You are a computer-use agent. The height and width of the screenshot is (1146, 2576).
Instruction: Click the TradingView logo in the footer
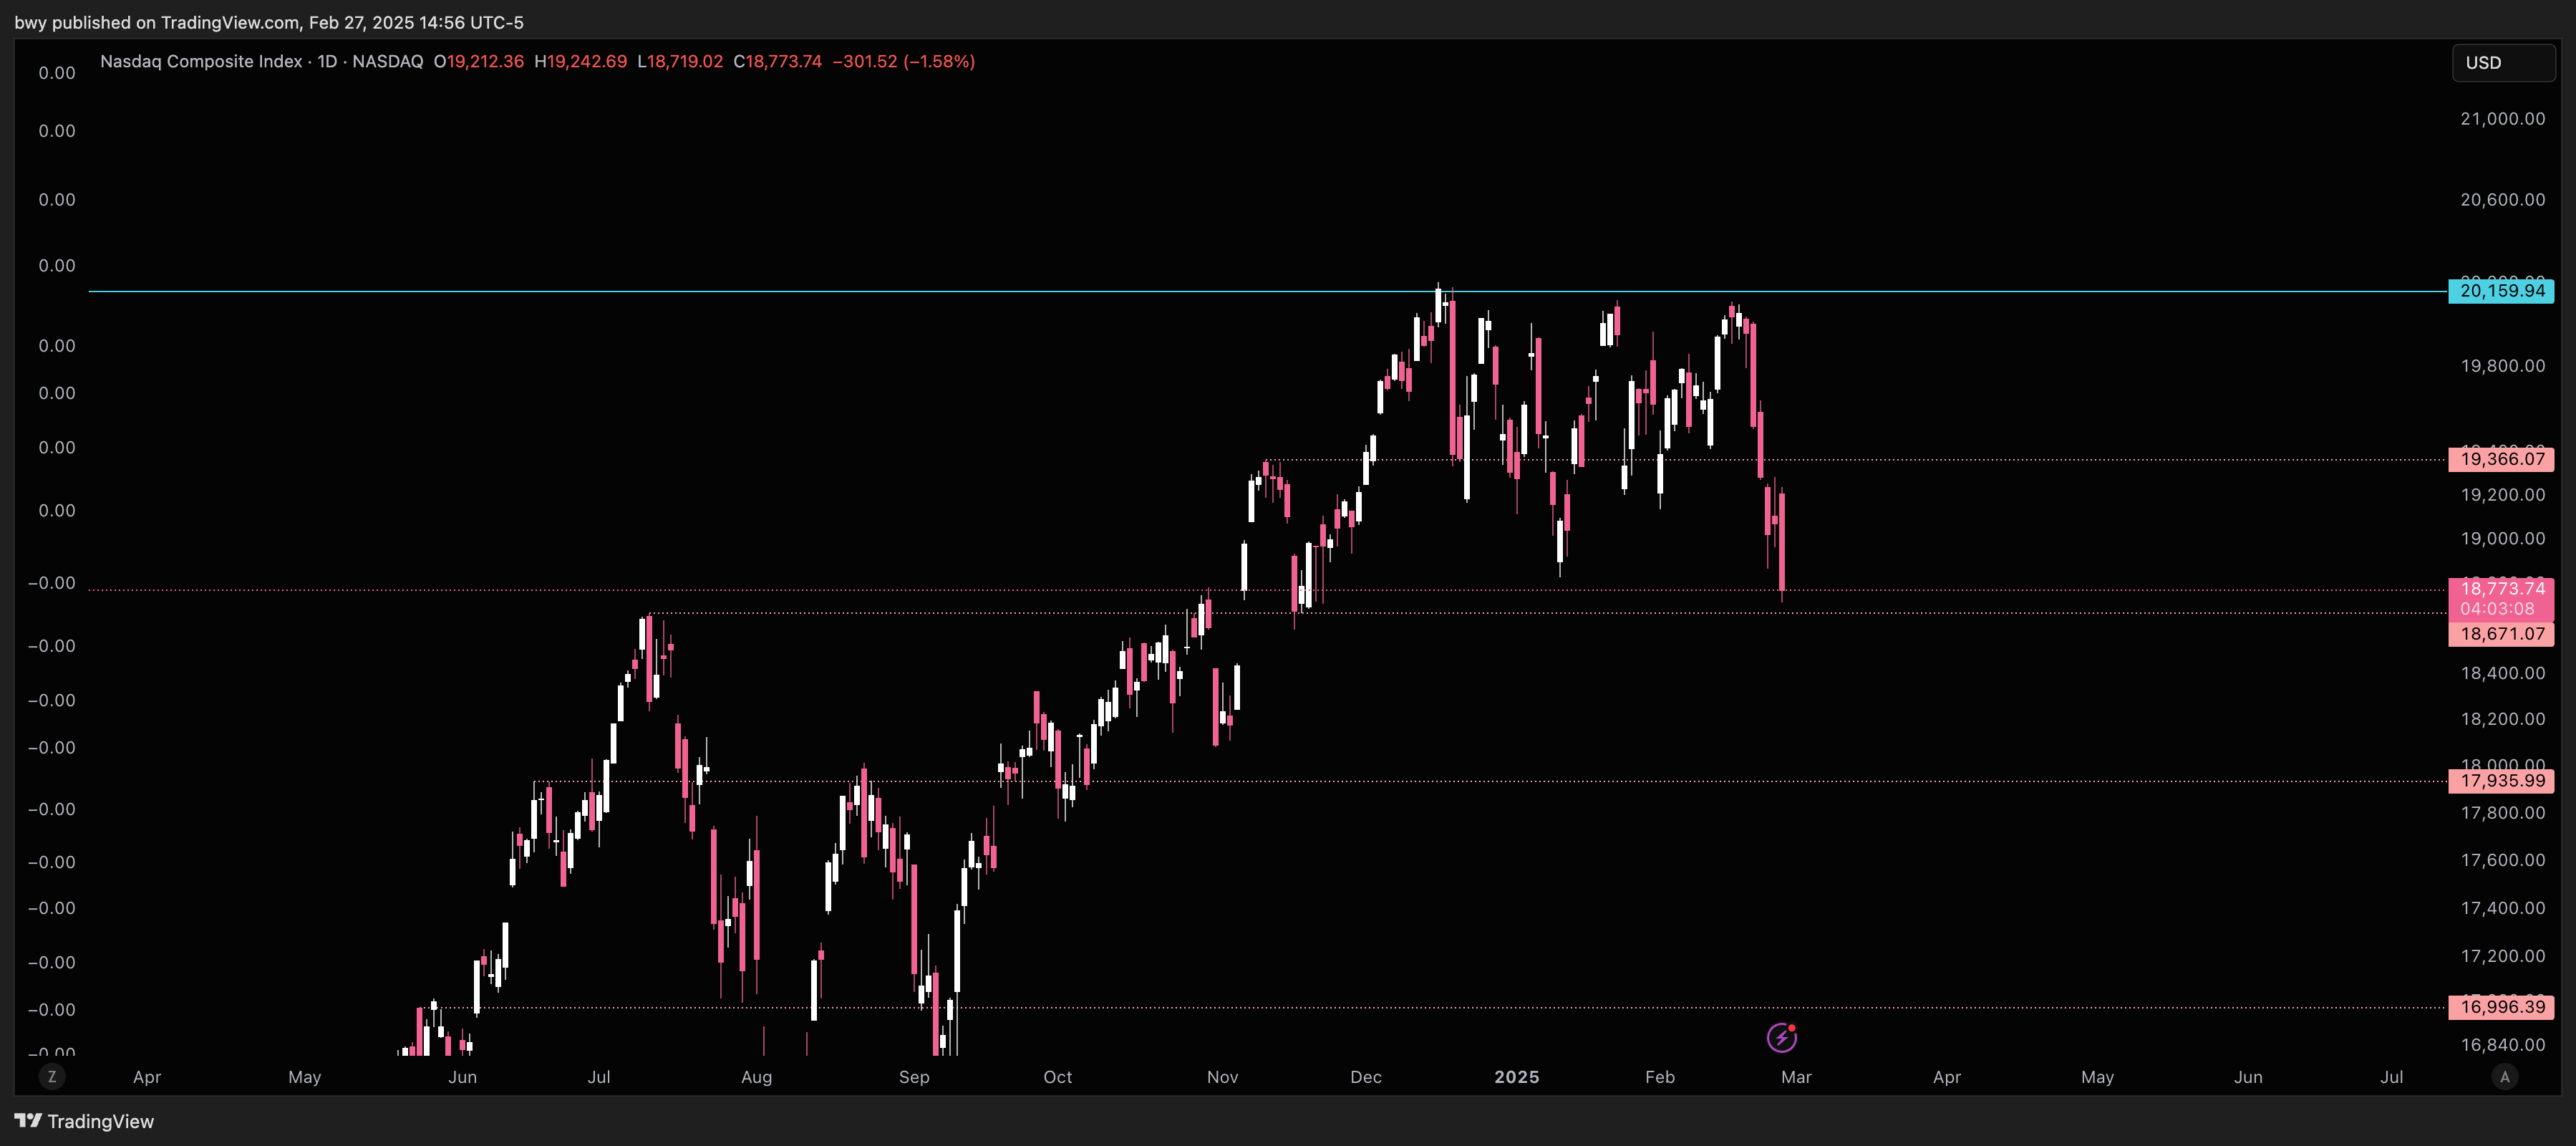(84, 1121)
